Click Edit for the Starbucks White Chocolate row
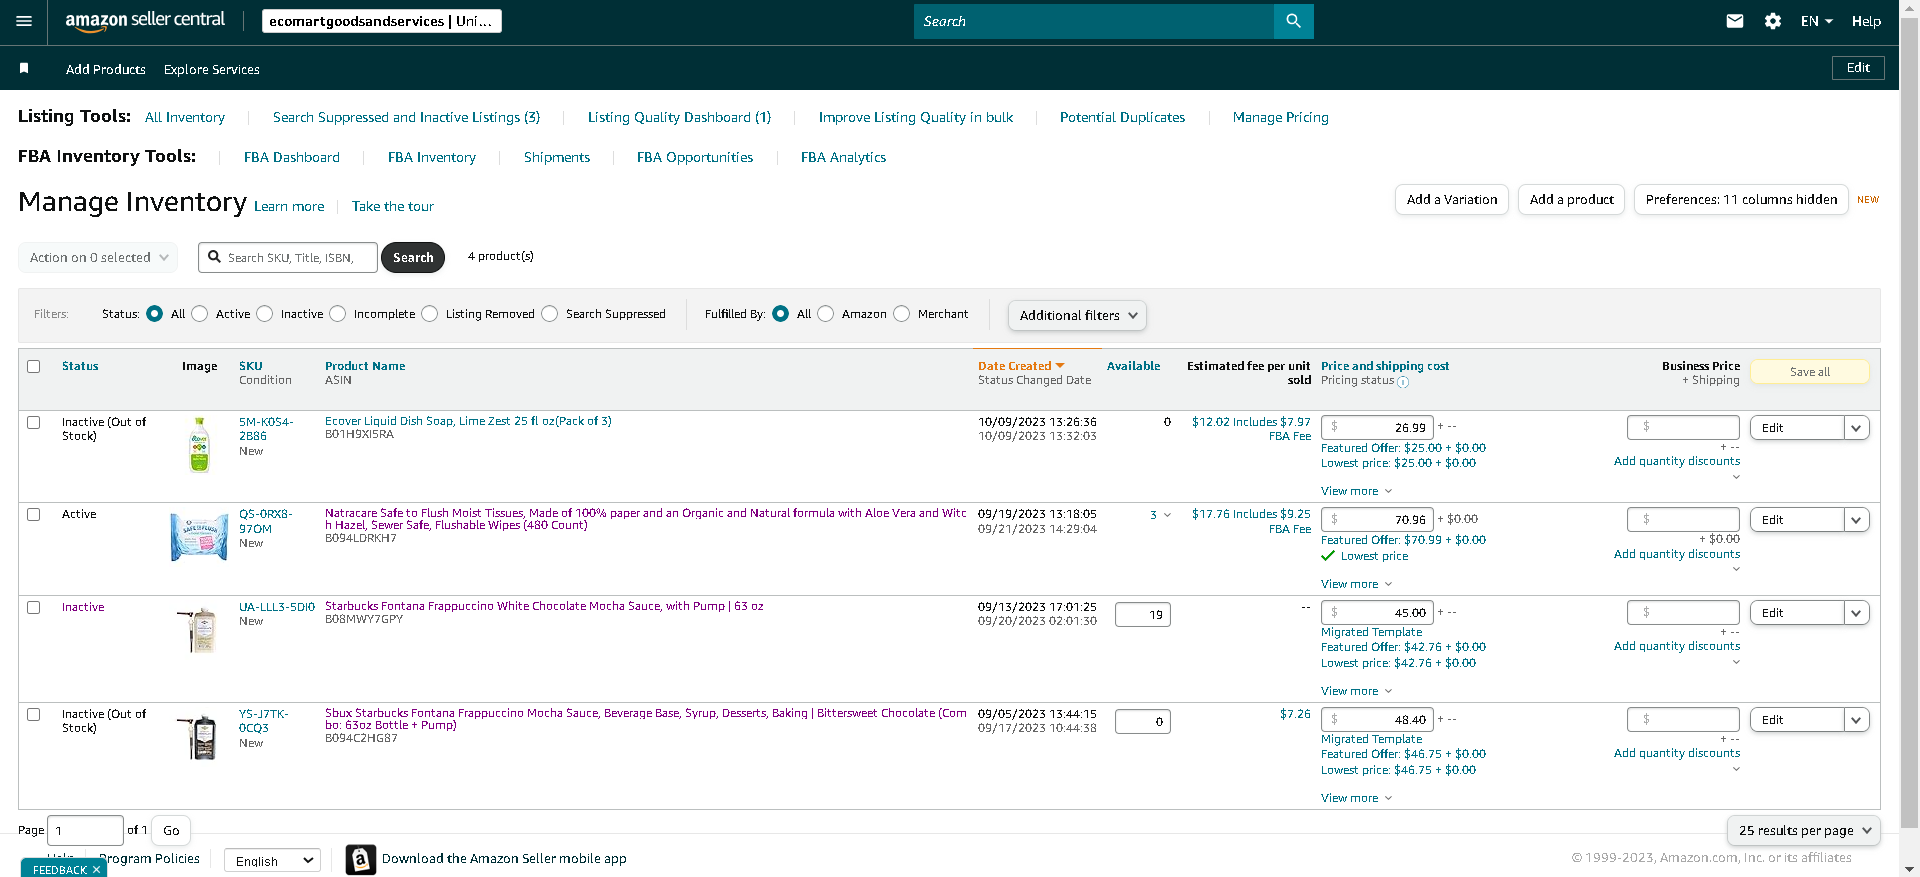 (1797, 613)
